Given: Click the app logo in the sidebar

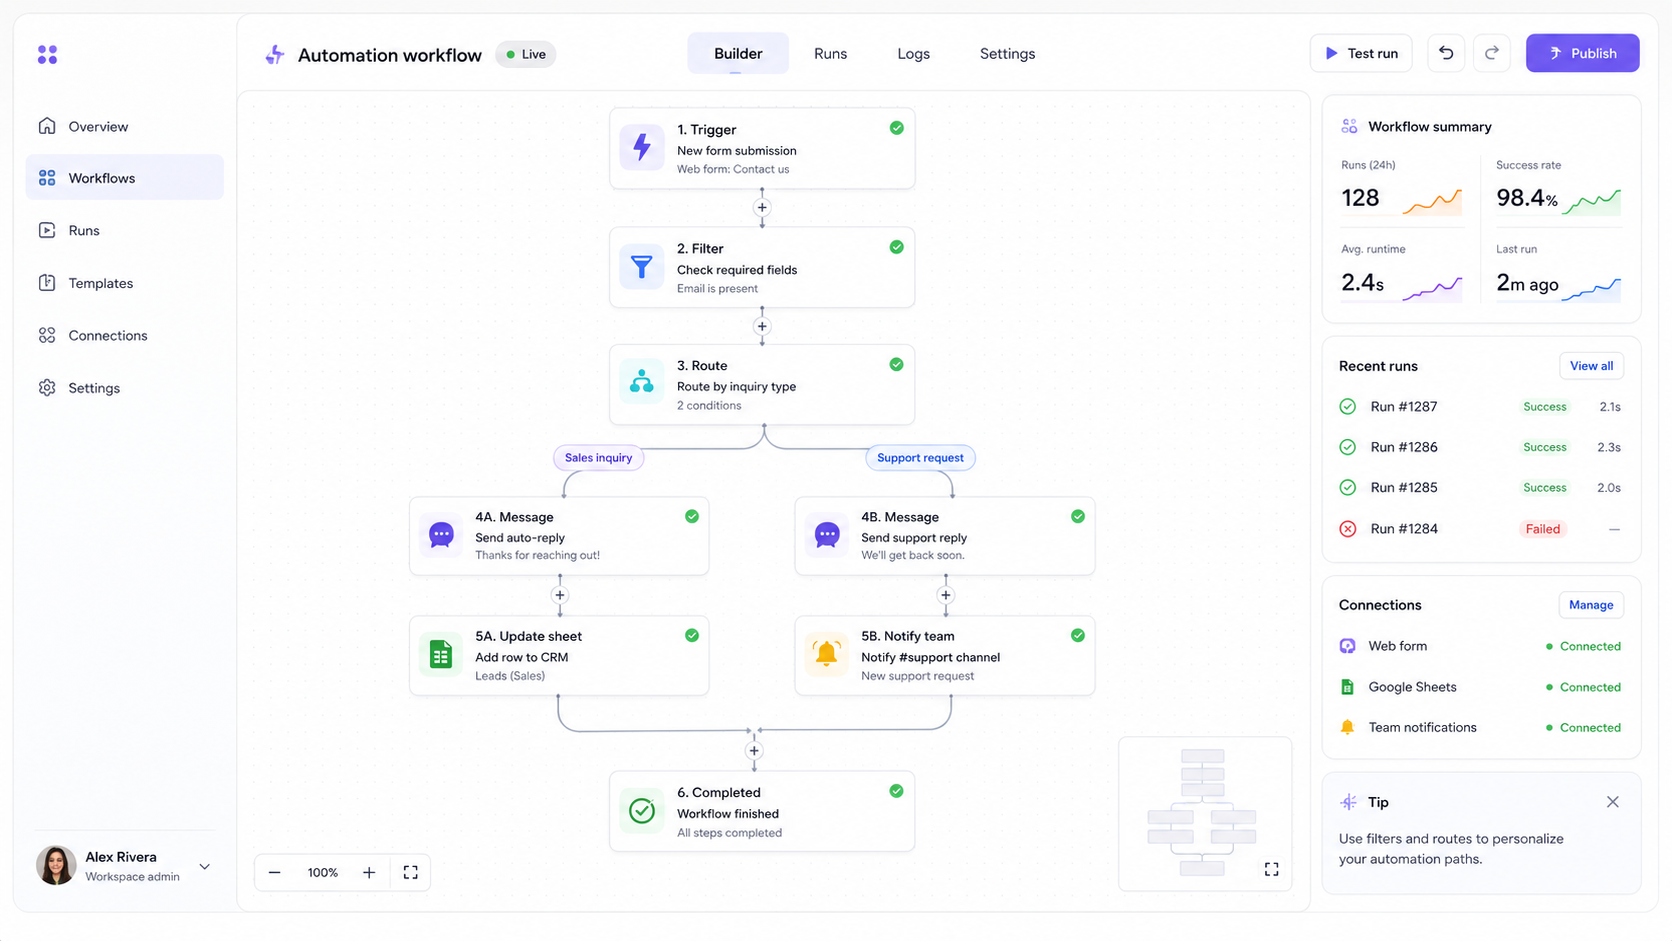Looking at the screenshot, I should point(47,54).
